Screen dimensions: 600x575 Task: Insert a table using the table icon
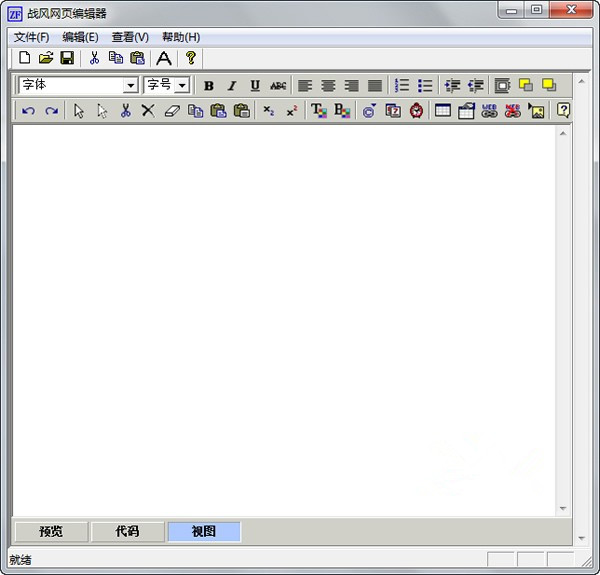(443, 111)
